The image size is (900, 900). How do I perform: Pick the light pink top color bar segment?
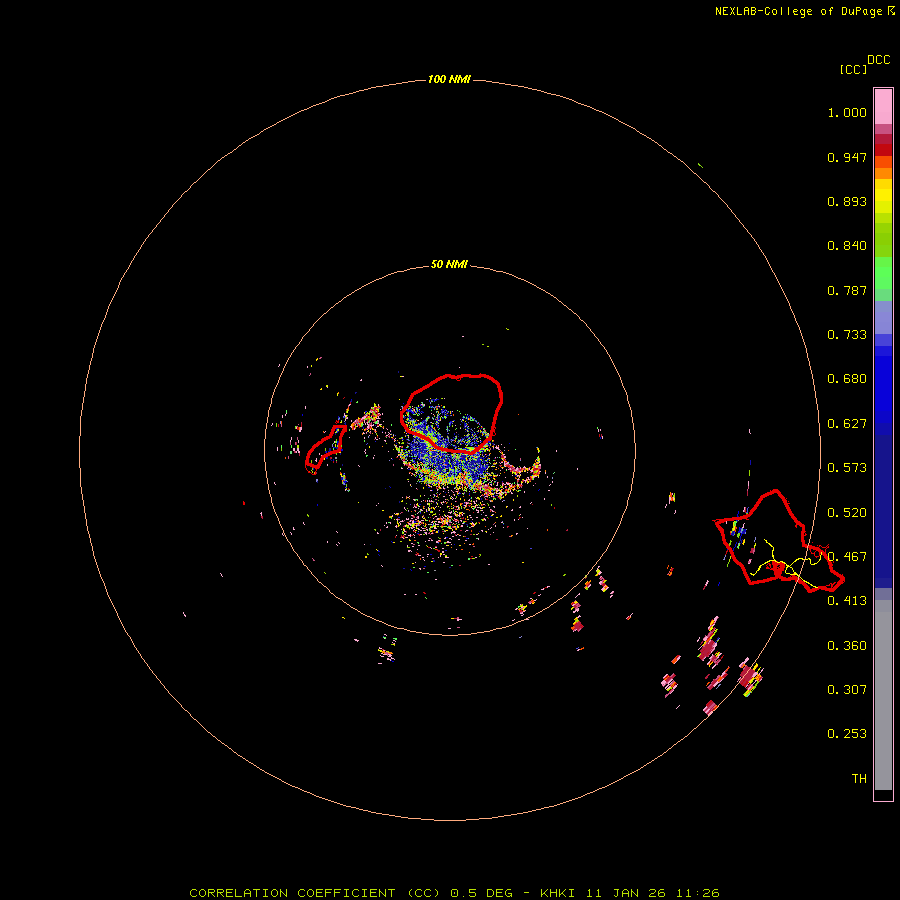[883, 107]
